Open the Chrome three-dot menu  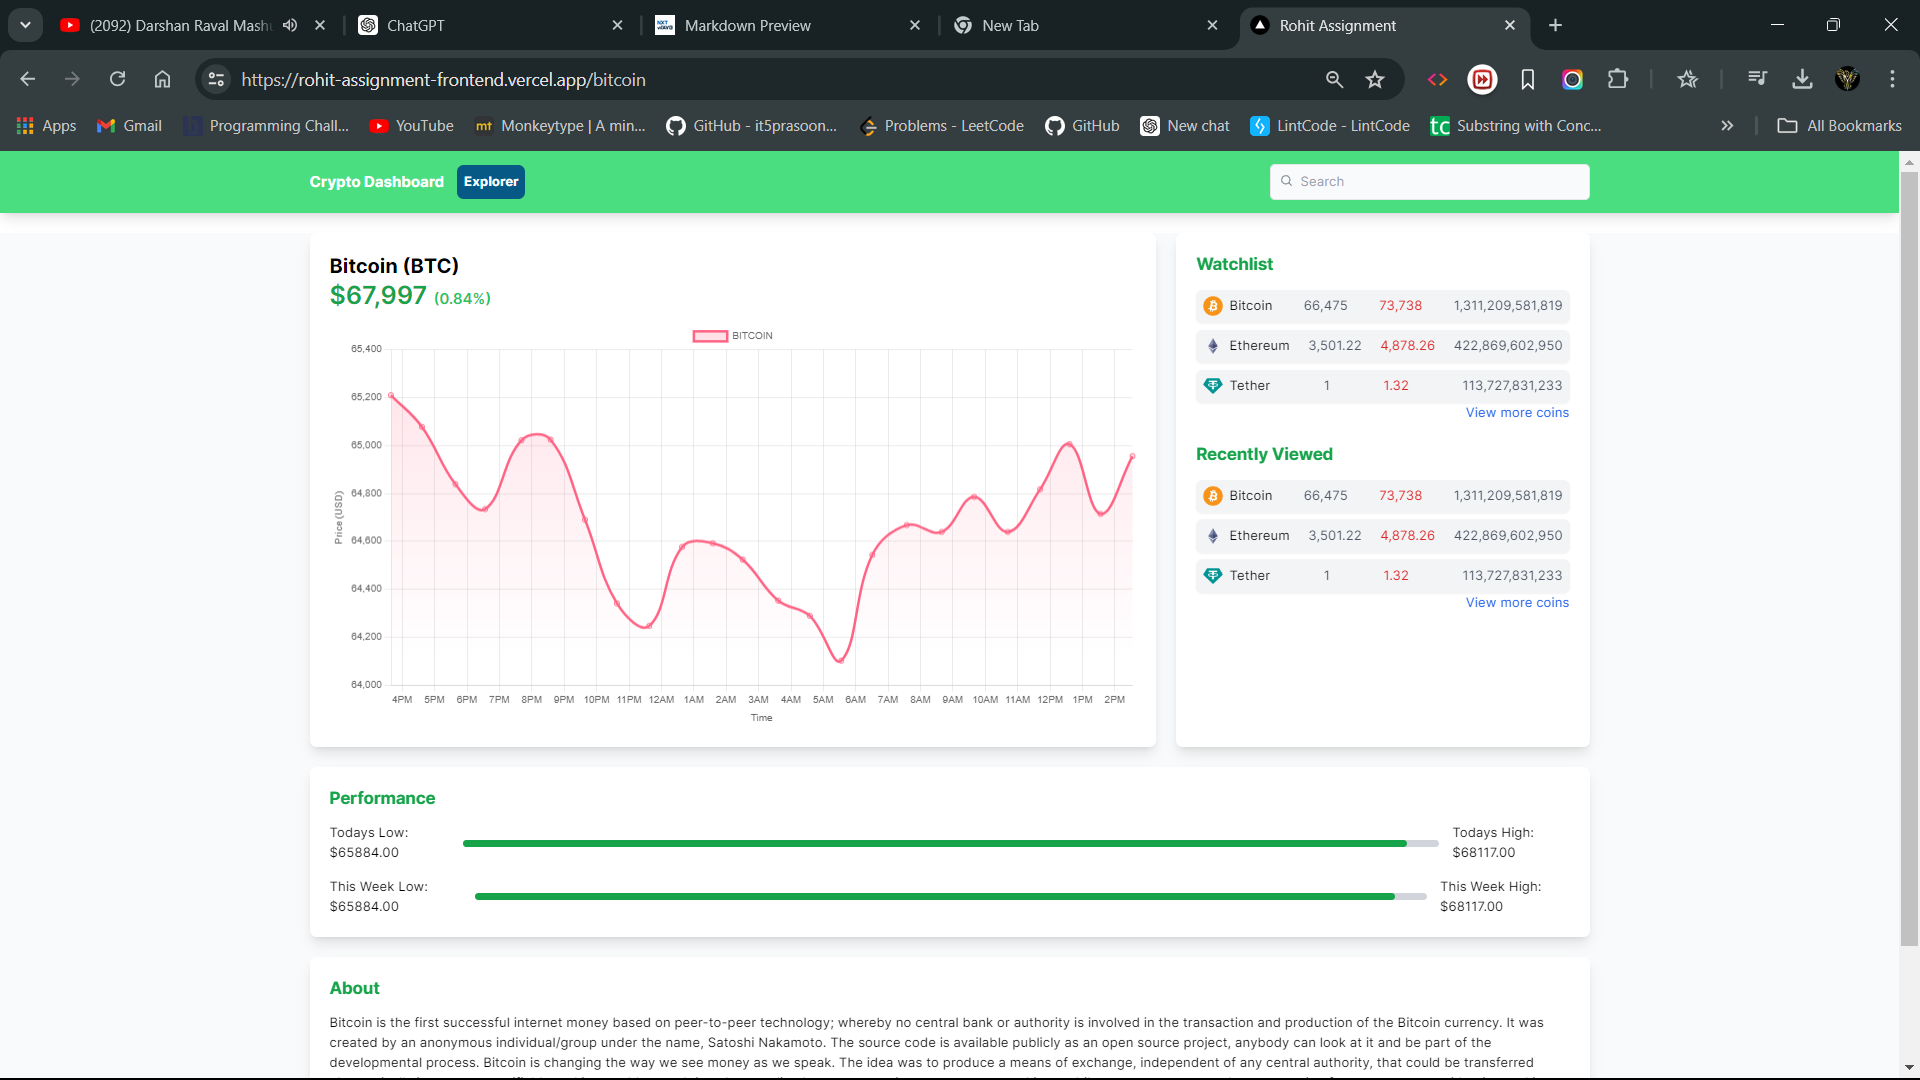[x=1892, y=79]
